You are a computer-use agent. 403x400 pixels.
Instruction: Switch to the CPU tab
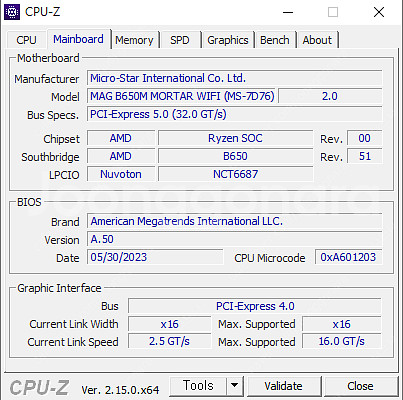point(26,40)
